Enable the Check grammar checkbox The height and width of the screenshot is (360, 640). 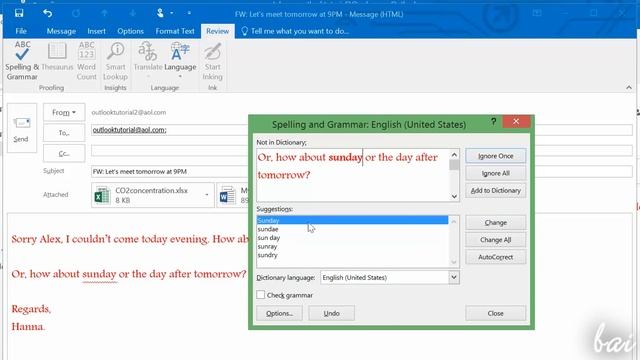coord(260,295)
